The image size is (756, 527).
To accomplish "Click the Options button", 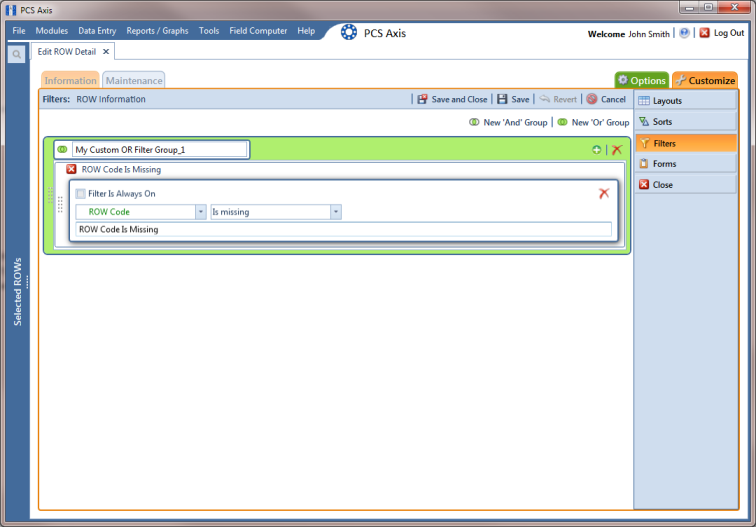I will click(642, 80).
